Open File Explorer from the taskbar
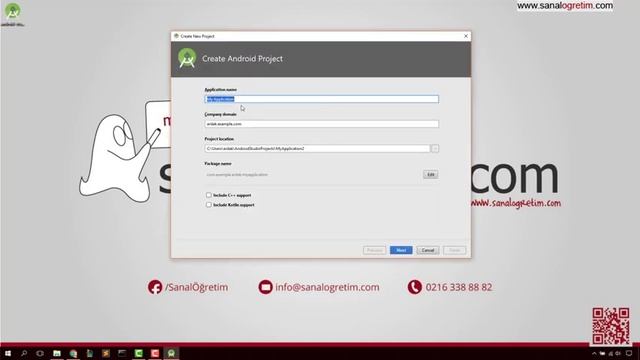Screen dimensions: 640x360 (57, 353)
